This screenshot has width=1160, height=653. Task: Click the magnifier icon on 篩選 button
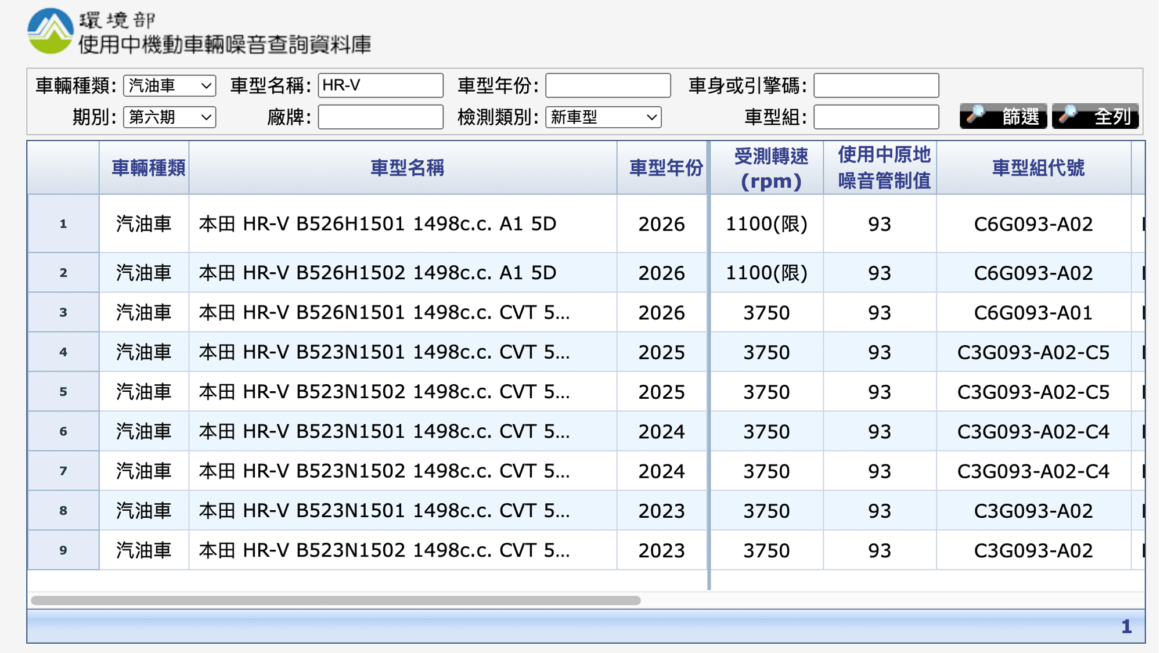click(x=977, y=116)
